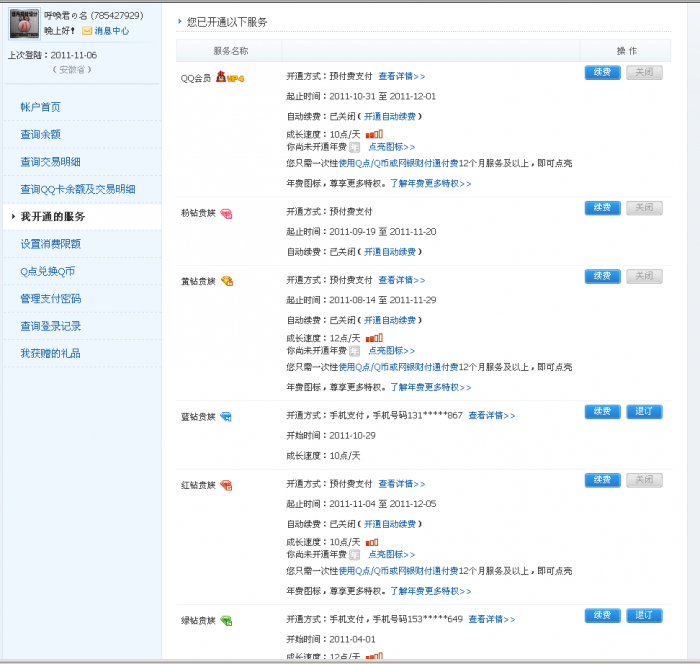Open 查询交易明细 in sidebar
This screenshot has height=664, width=700.
pos(50,162)
